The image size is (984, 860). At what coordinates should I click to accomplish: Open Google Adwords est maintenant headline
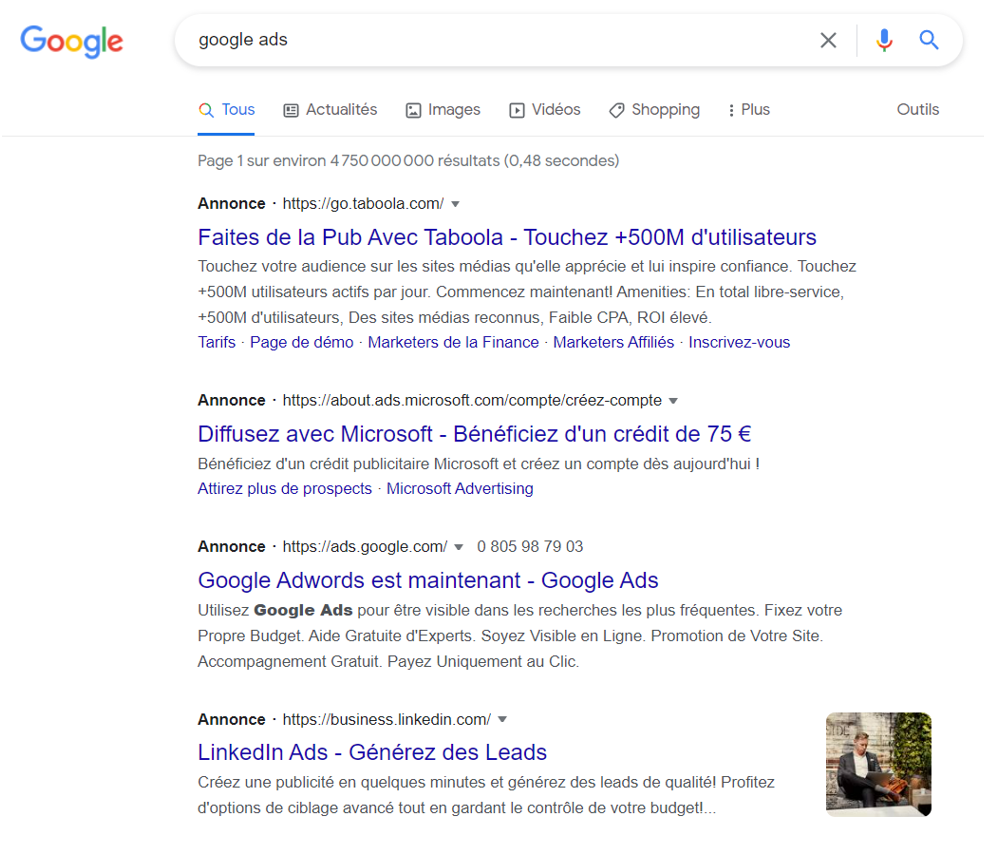pyautogui.click(x=428, y=580)
